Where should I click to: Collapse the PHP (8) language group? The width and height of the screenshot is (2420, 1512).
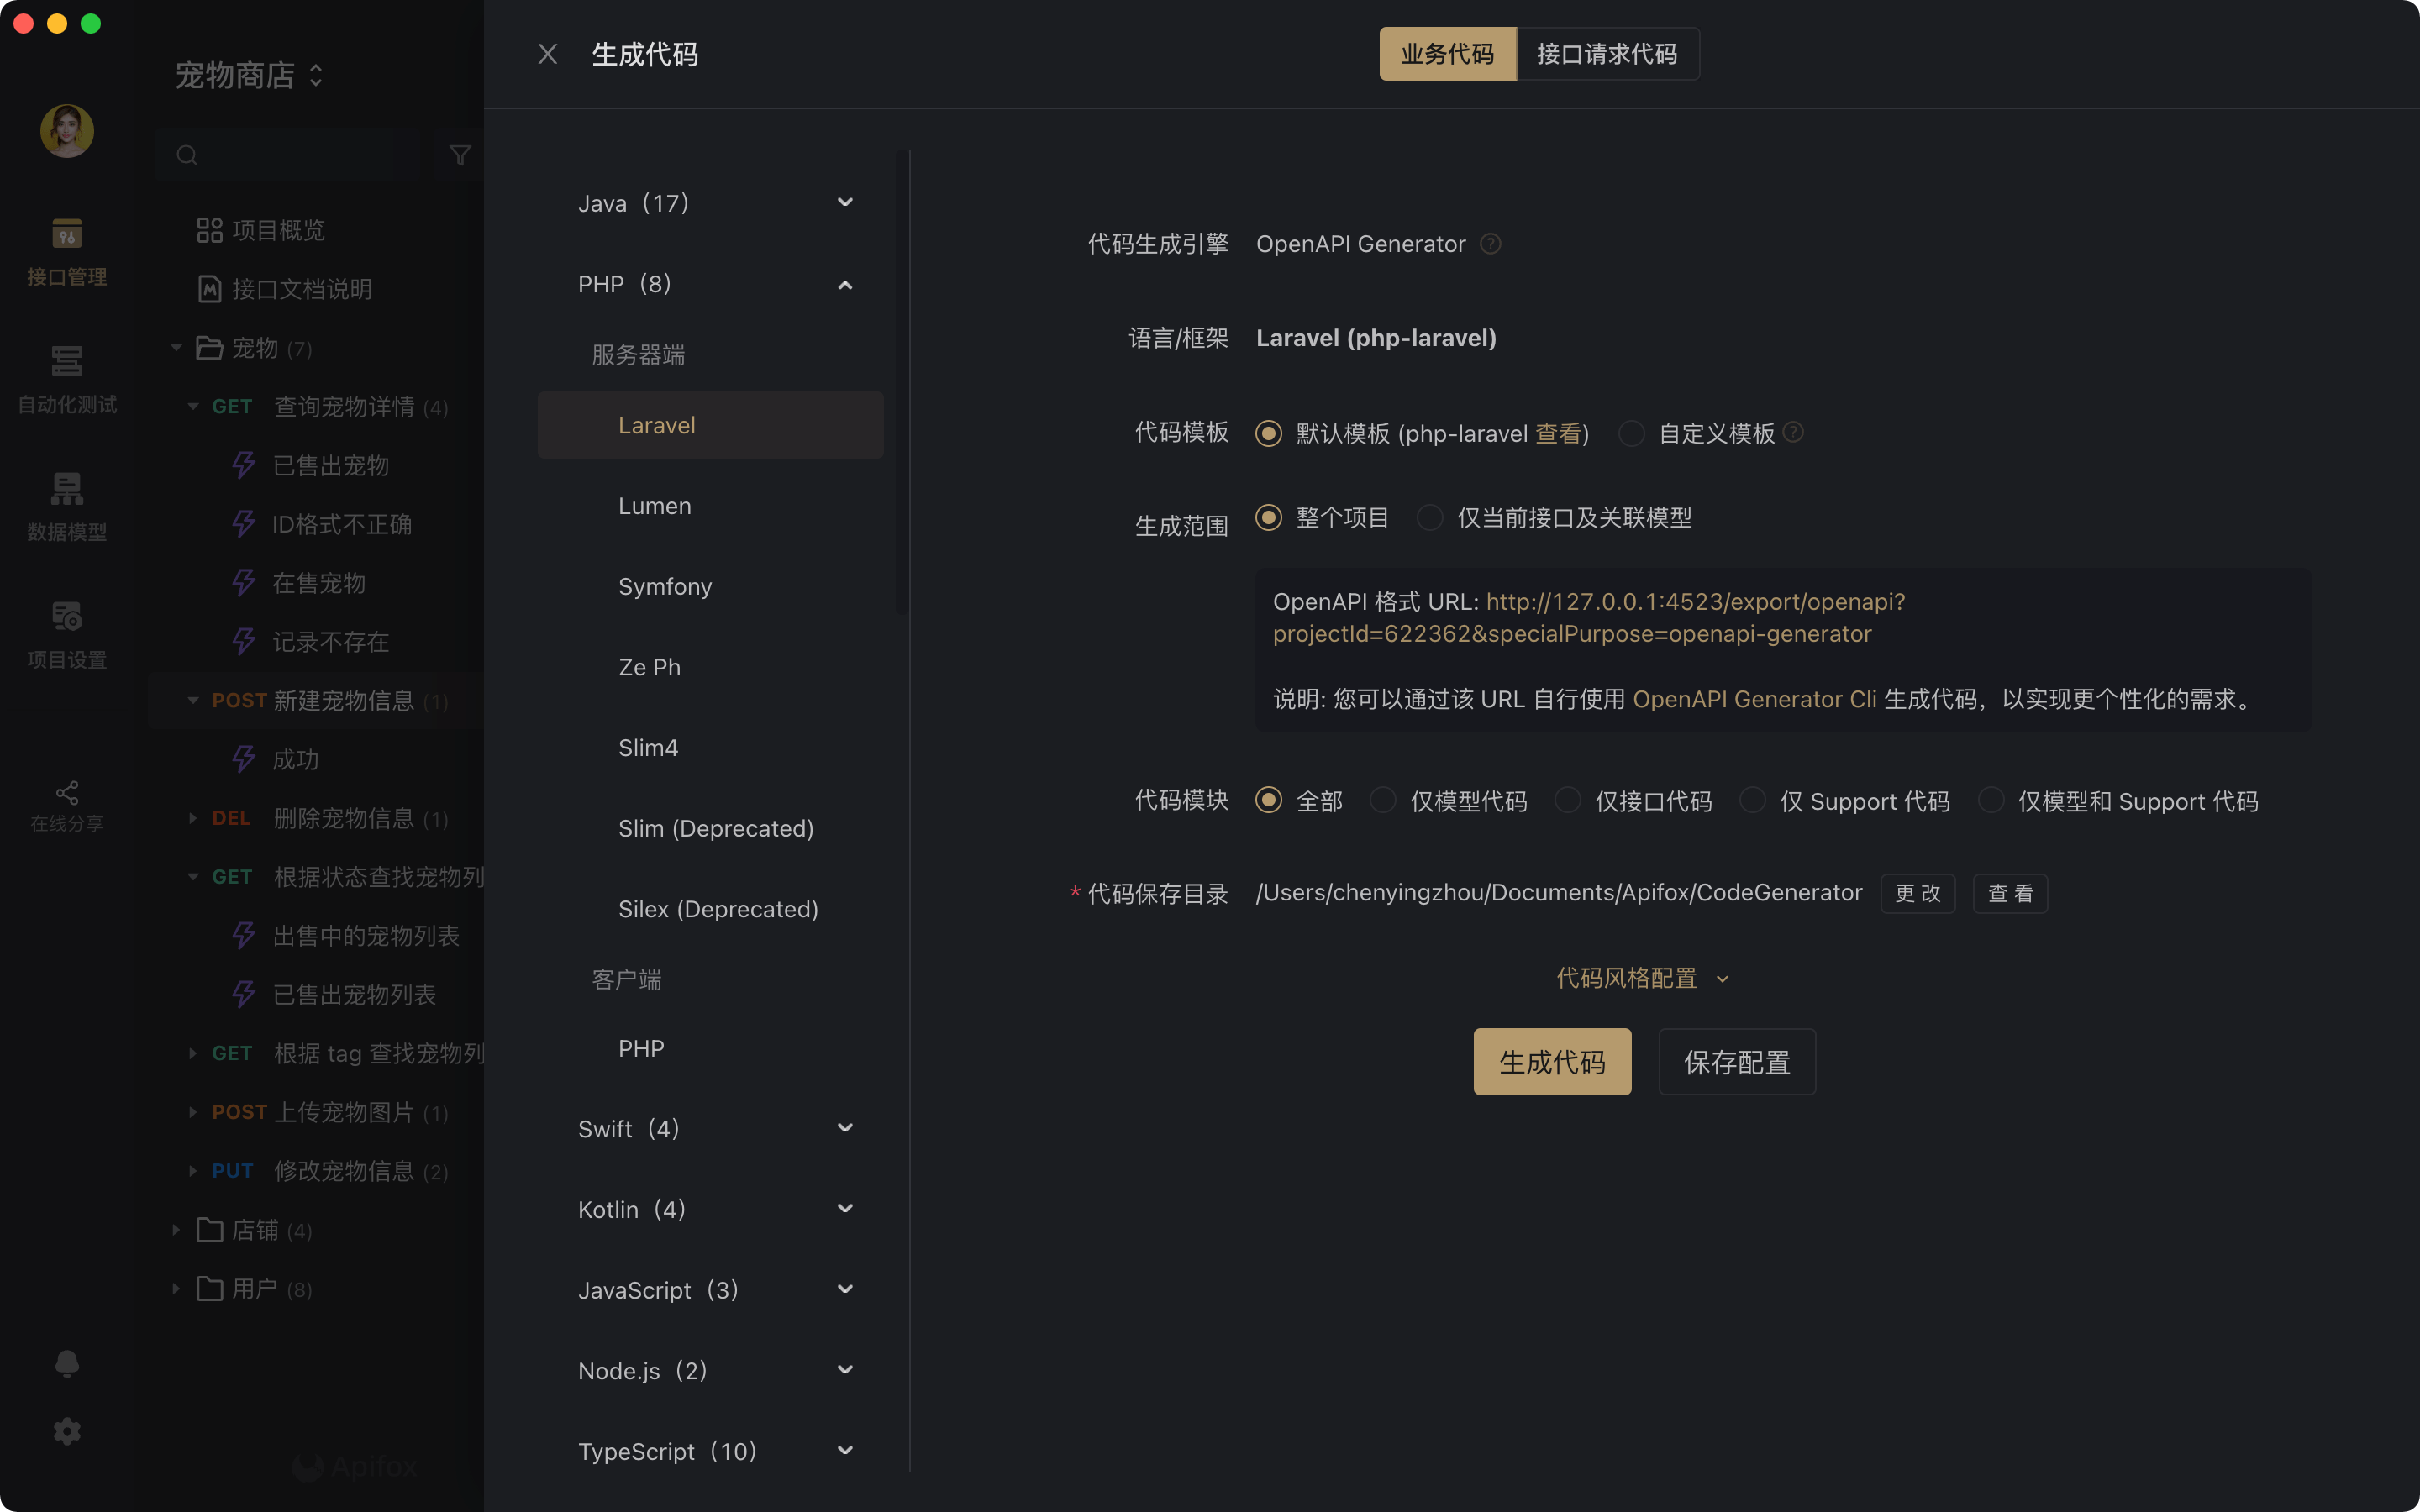tap(845, 285)
